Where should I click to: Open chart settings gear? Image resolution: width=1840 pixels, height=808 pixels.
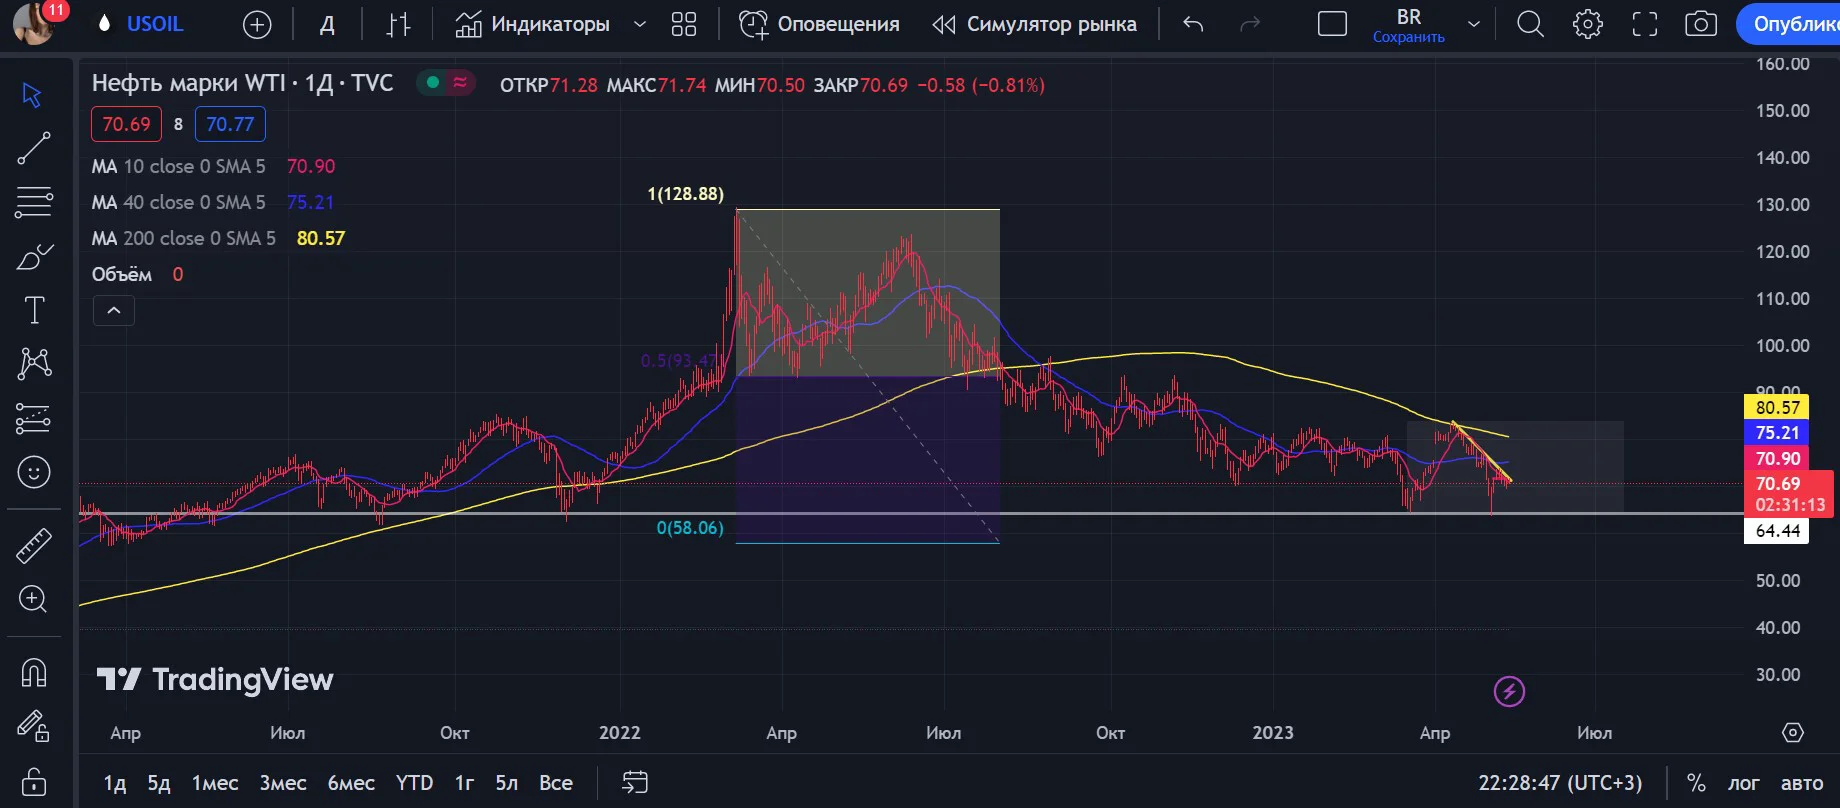[x=1587, y=25]
